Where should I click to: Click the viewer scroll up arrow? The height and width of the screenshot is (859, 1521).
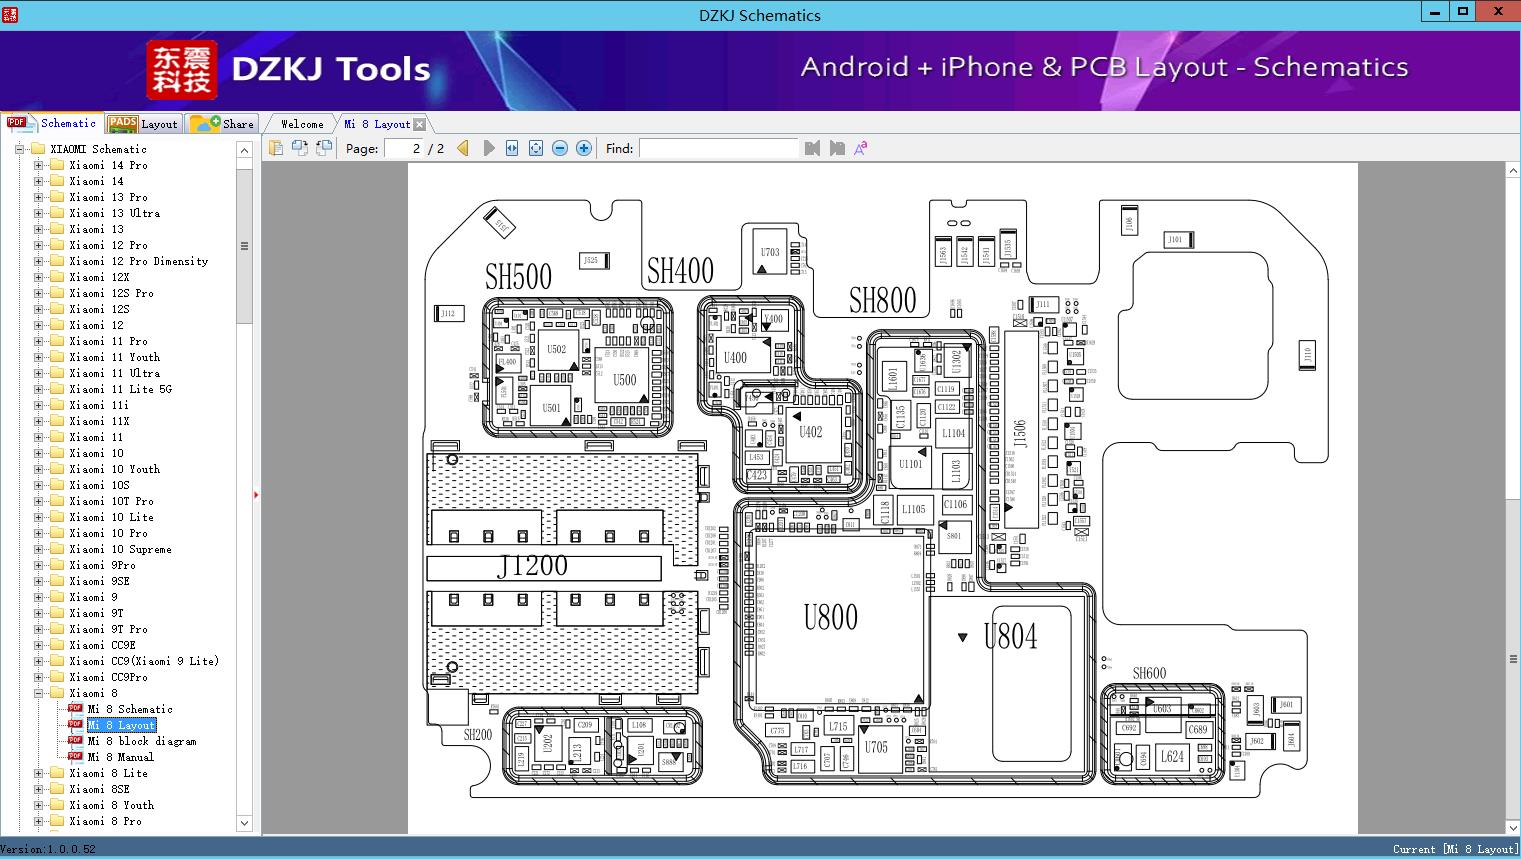click(x=1513, y=171)
